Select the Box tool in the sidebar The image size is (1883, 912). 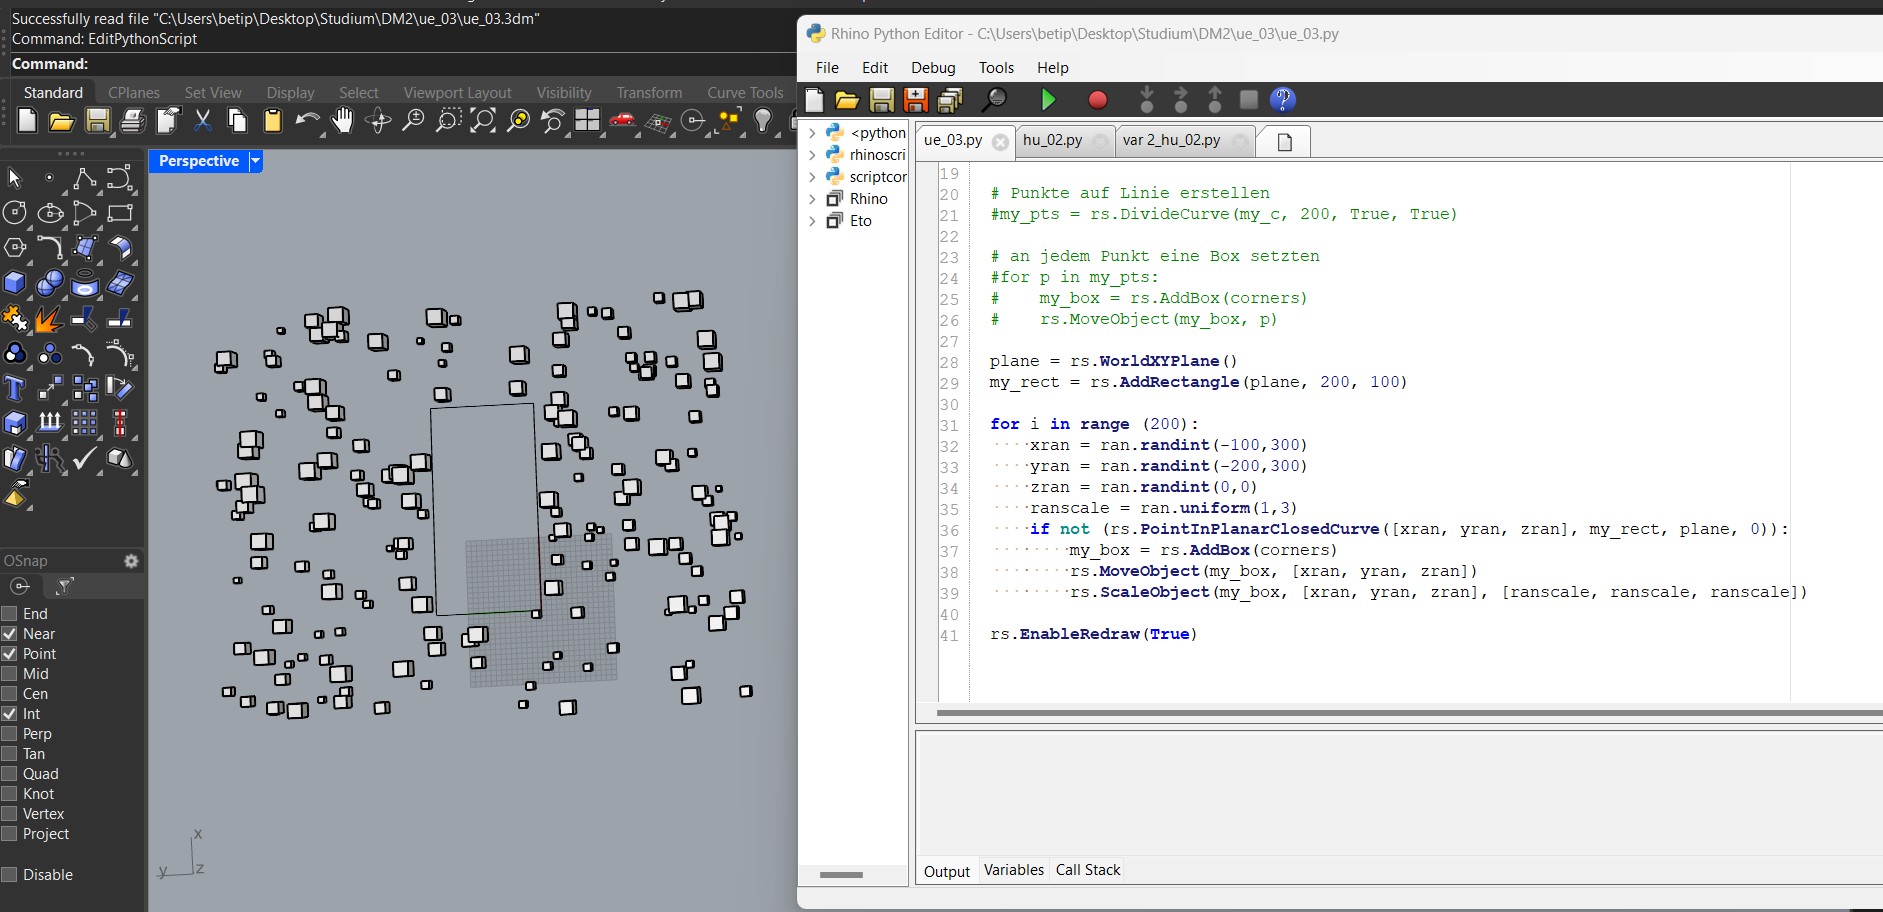pos(14,283)
